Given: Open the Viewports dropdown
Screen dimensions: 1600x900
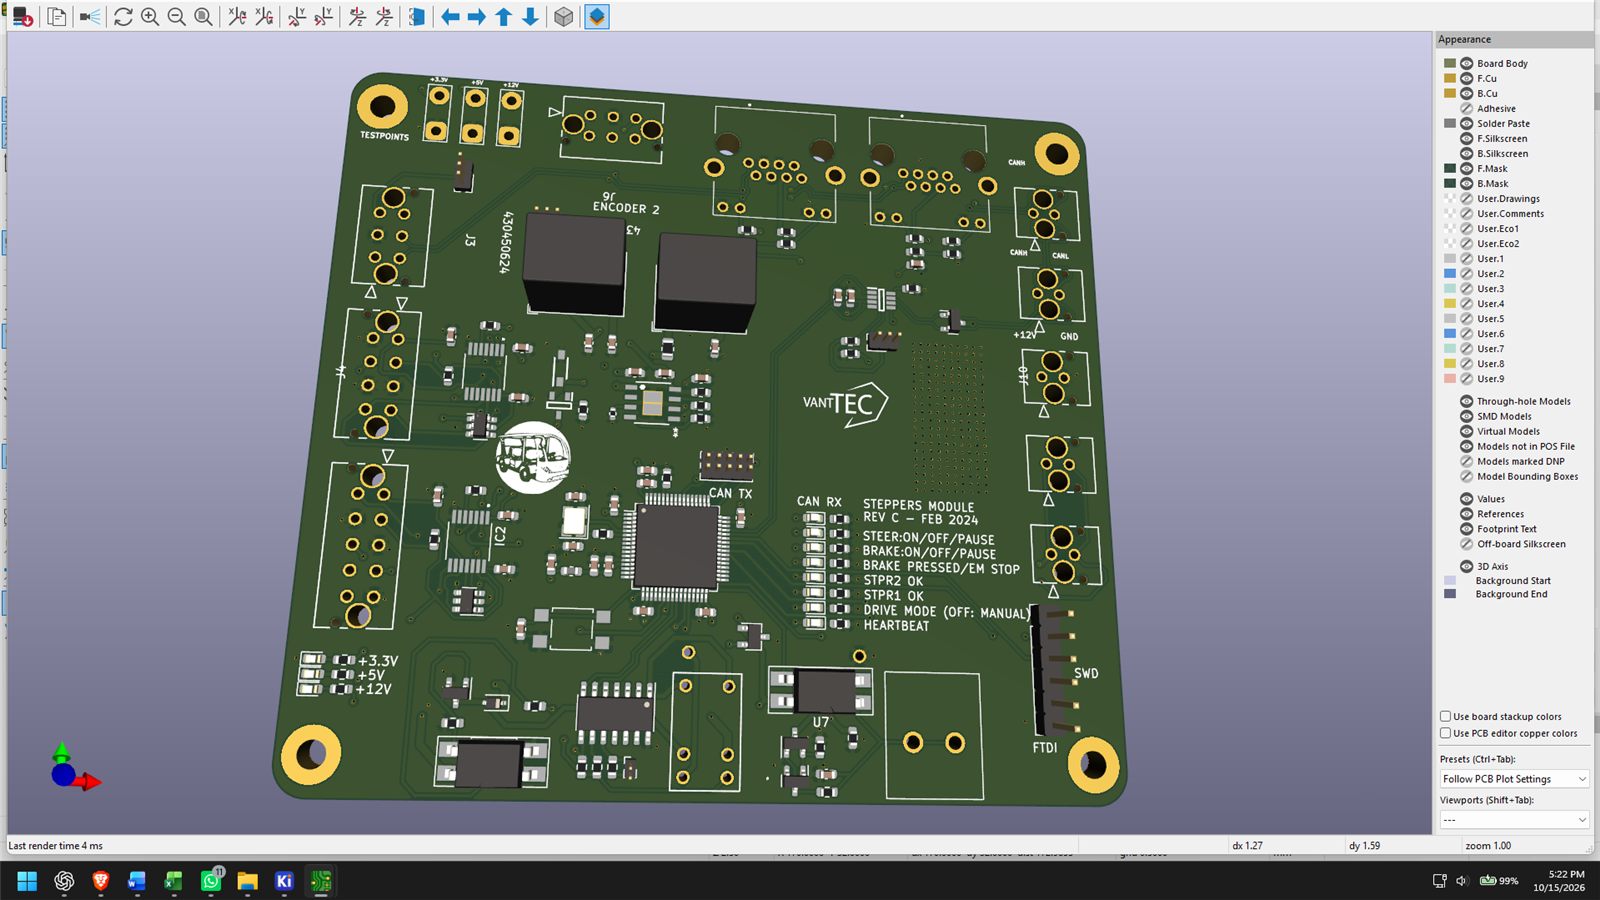Looking at the screenshot, I should tap(1514, 820).
